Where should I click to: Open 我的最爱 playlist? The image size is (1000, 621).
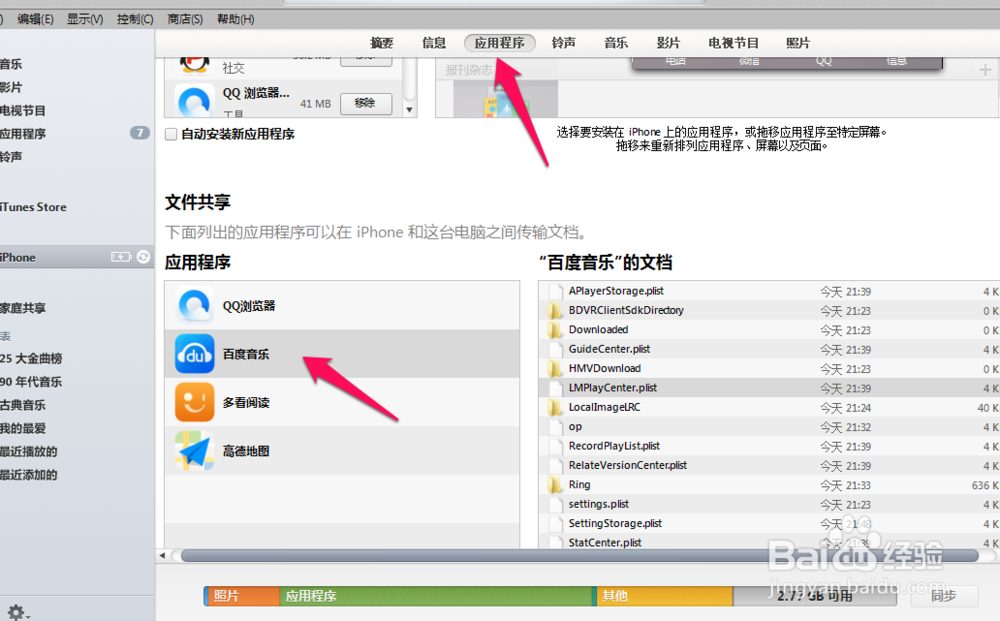click(23, 428)
